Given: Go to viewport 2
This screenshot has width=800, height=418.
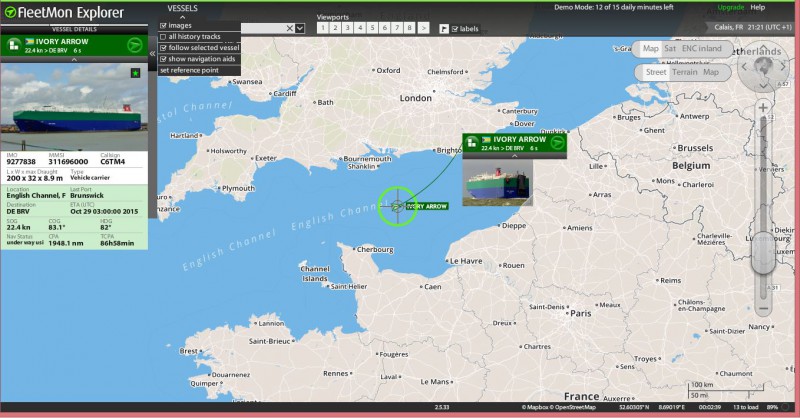Looking at the screenshot, I should point(335,28).
